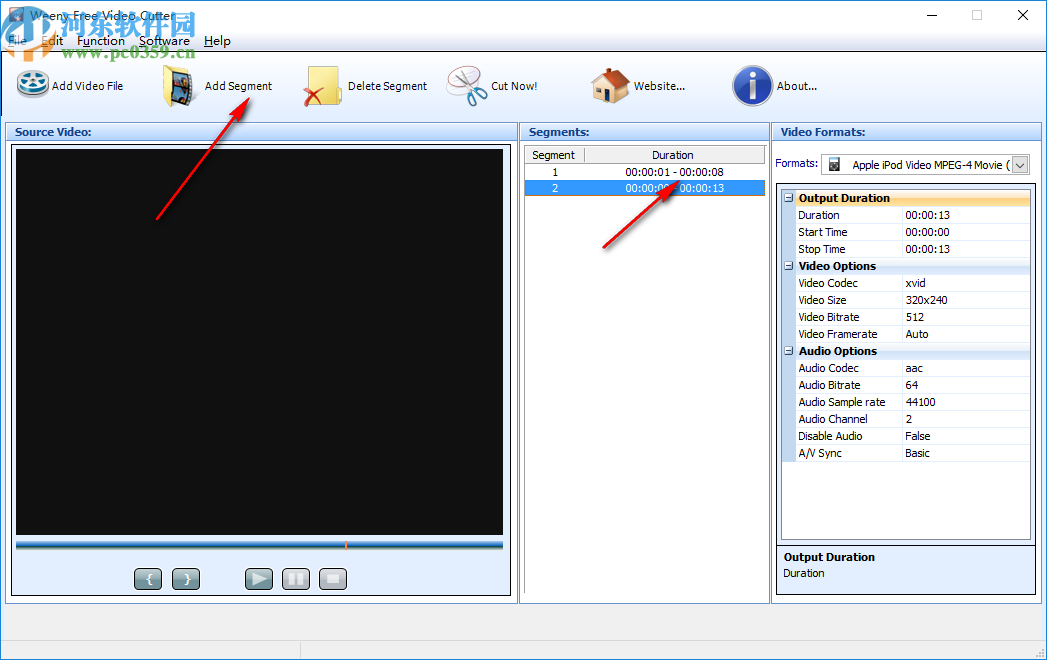Click the Segment column header

(x=554, y=155)
